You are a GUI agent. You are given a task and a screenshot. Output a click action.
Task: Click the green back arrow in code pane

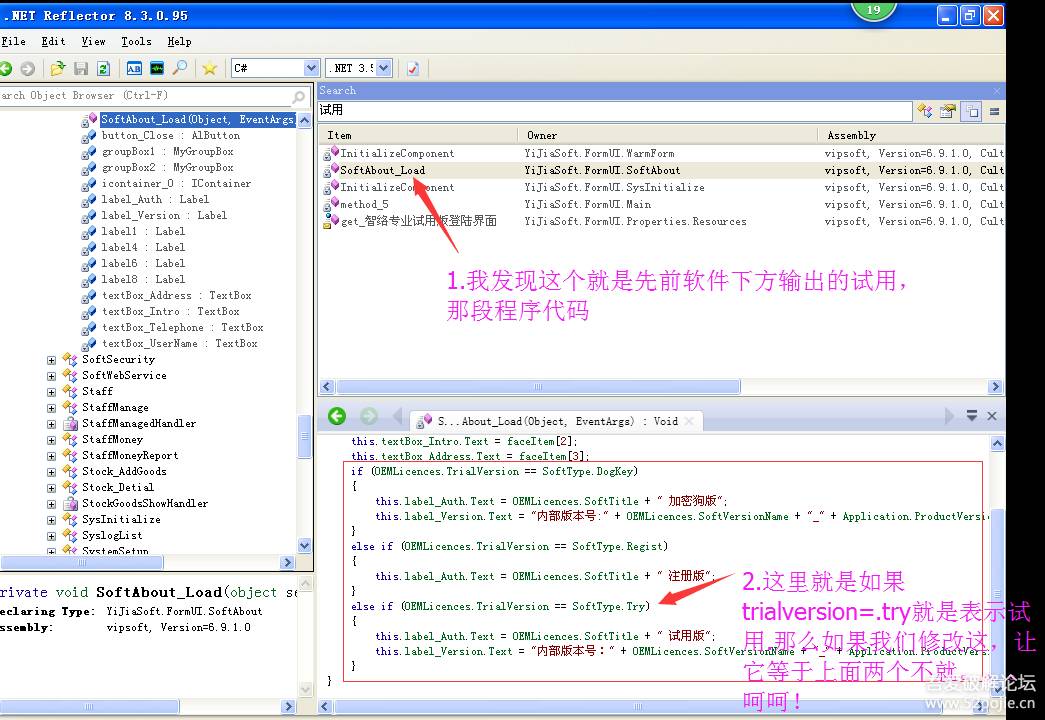[337, 416]
